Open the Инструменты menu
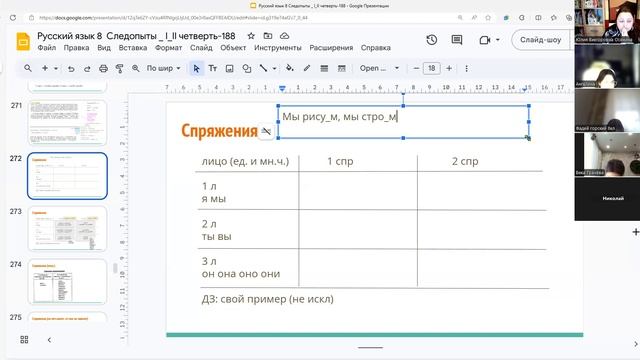Image resolution: width=640 pixels, height=360 pixels. click(x=278, y=48)
